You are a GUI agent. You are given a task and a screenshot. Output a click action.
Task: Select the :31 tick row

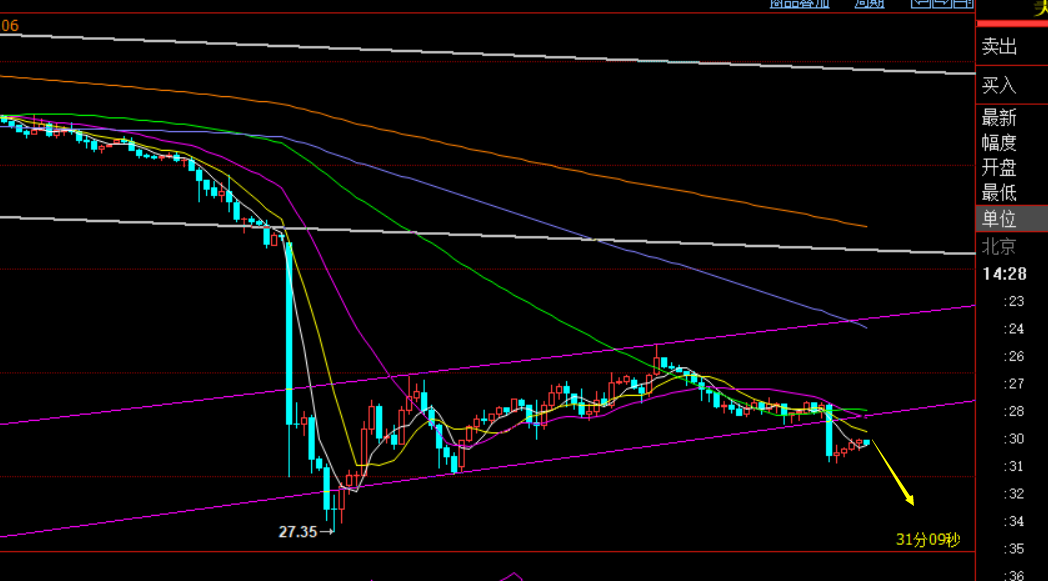1014,466
